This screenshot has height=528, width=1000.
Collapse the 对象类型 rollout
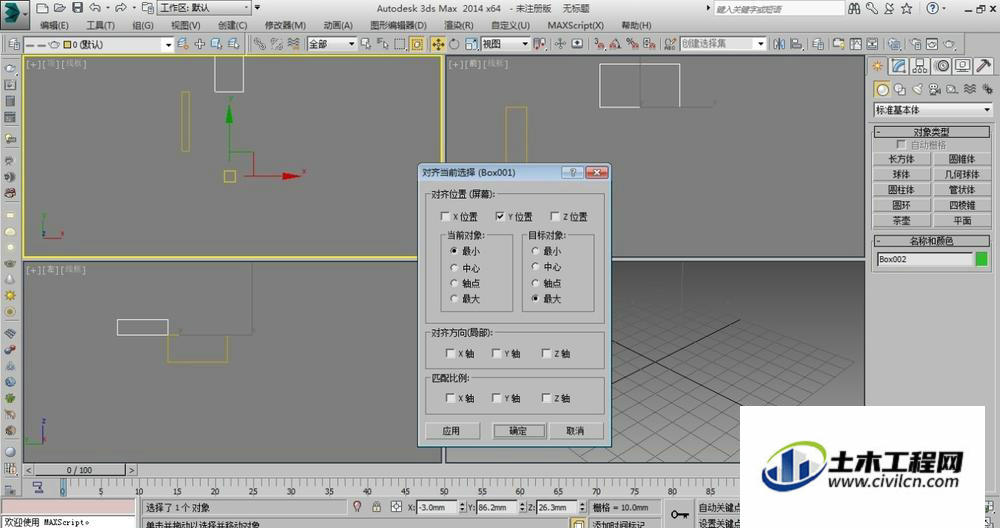(x=932, y=132)
